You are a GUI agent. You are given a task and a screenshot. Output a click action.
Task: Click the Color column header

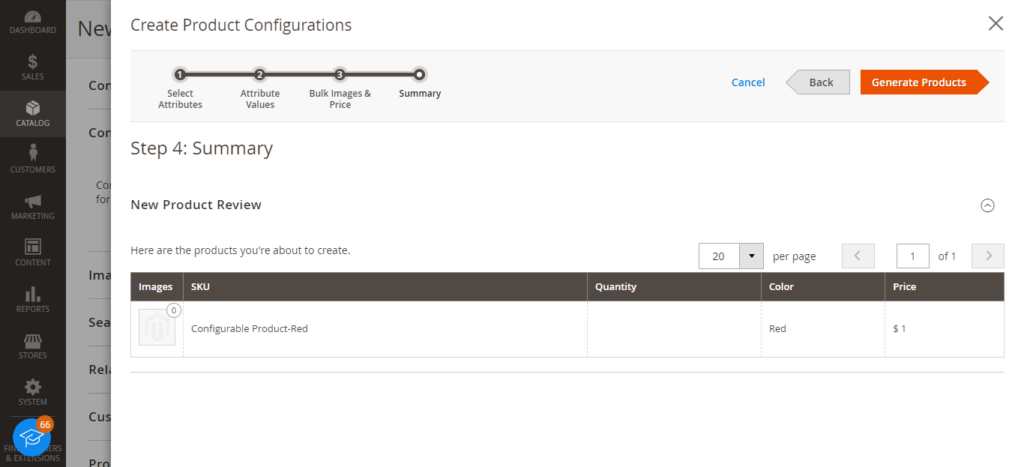(x=823, y=287)
